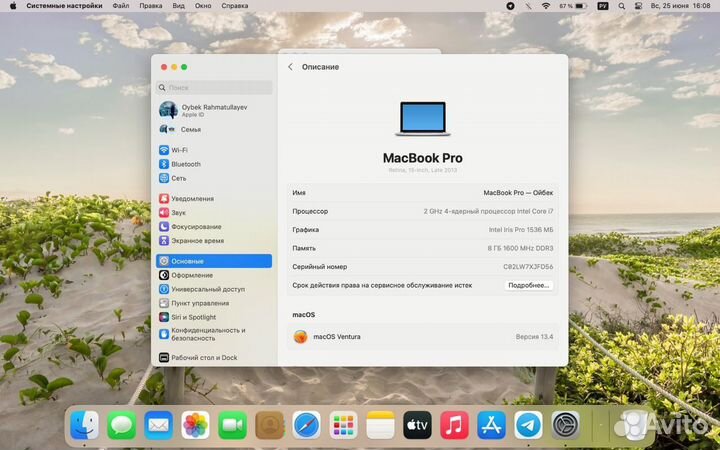Click graphics value Intel Iris Pro 1536 МБ

pos(521,230)
